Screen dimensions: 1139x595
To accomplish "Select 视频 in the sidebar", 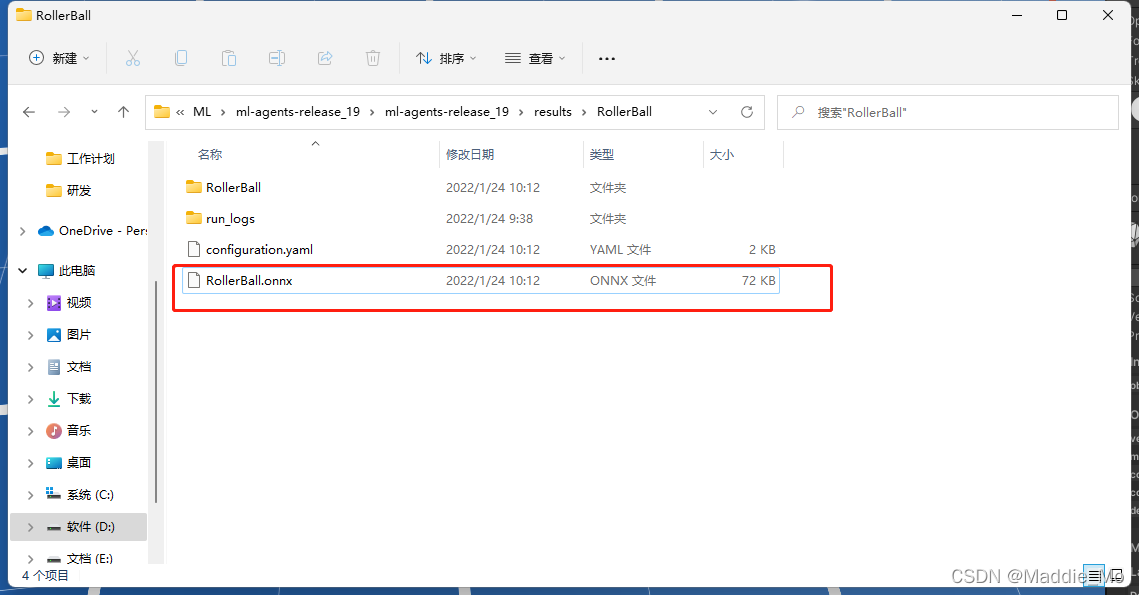I will (69, 303).
